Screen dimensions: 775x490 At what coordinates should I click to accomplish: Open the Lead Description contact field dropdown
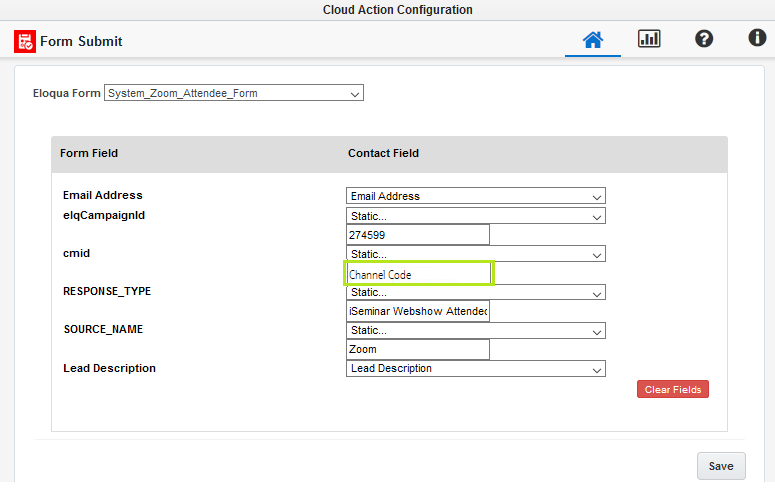(x=475, y=369)
